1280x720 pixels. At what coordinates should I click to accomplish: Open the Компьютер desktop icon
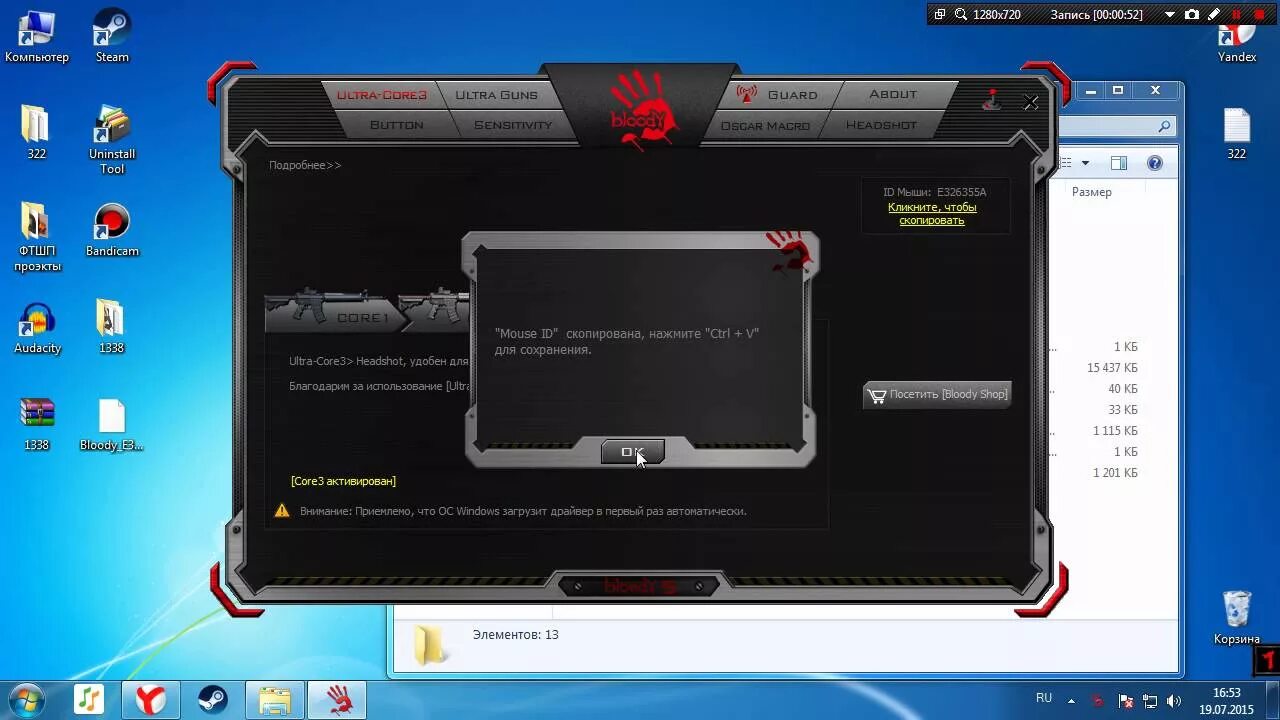(37, 37)
